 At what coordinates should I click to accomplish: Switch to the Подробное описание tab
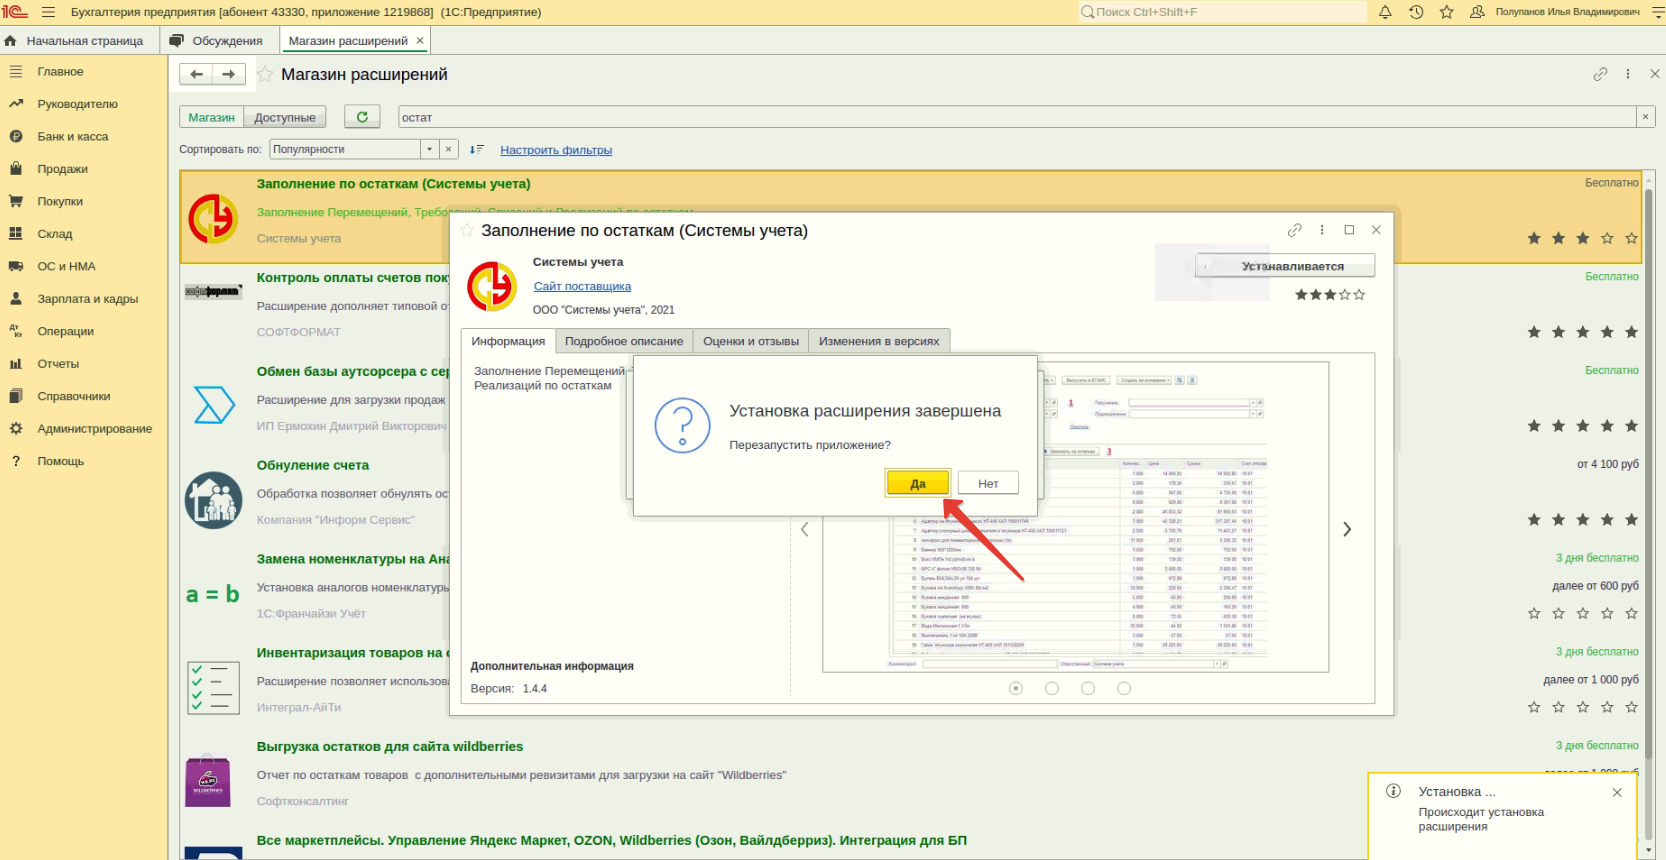[623, 341]
